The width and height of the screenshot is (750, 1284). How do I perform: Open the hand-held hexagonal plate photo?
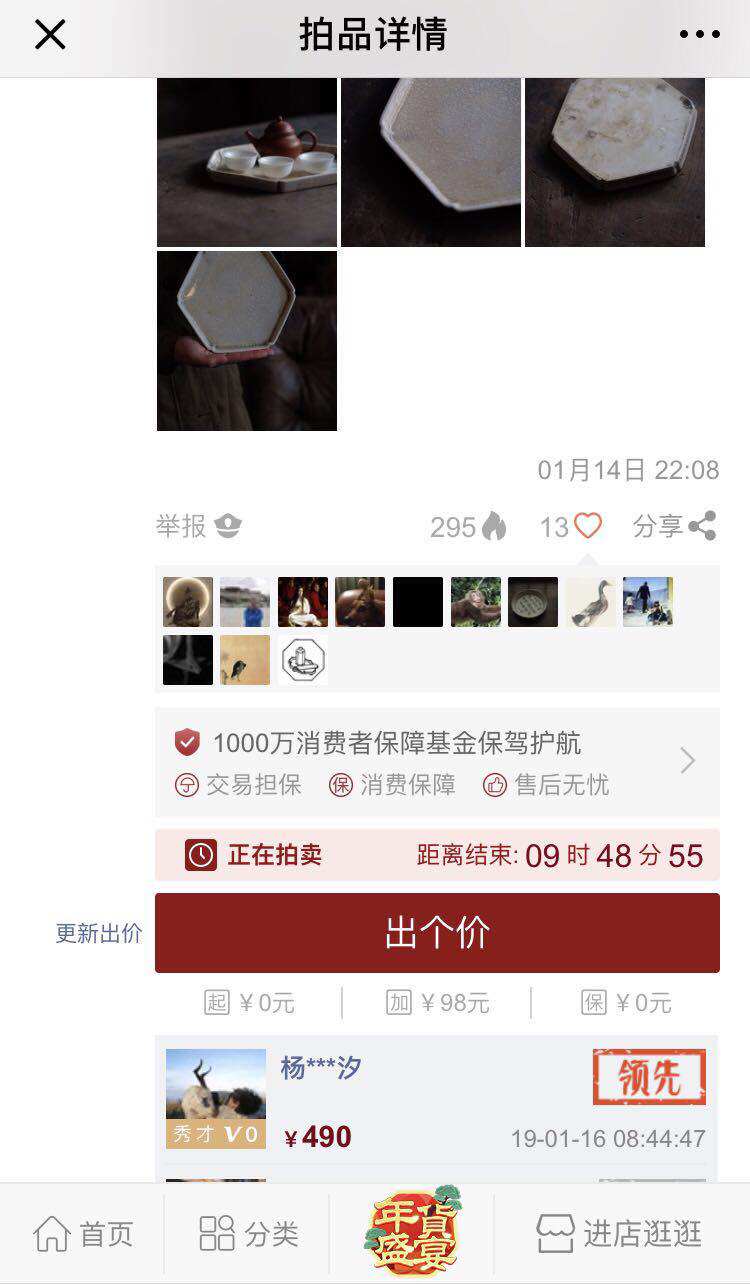247,341
